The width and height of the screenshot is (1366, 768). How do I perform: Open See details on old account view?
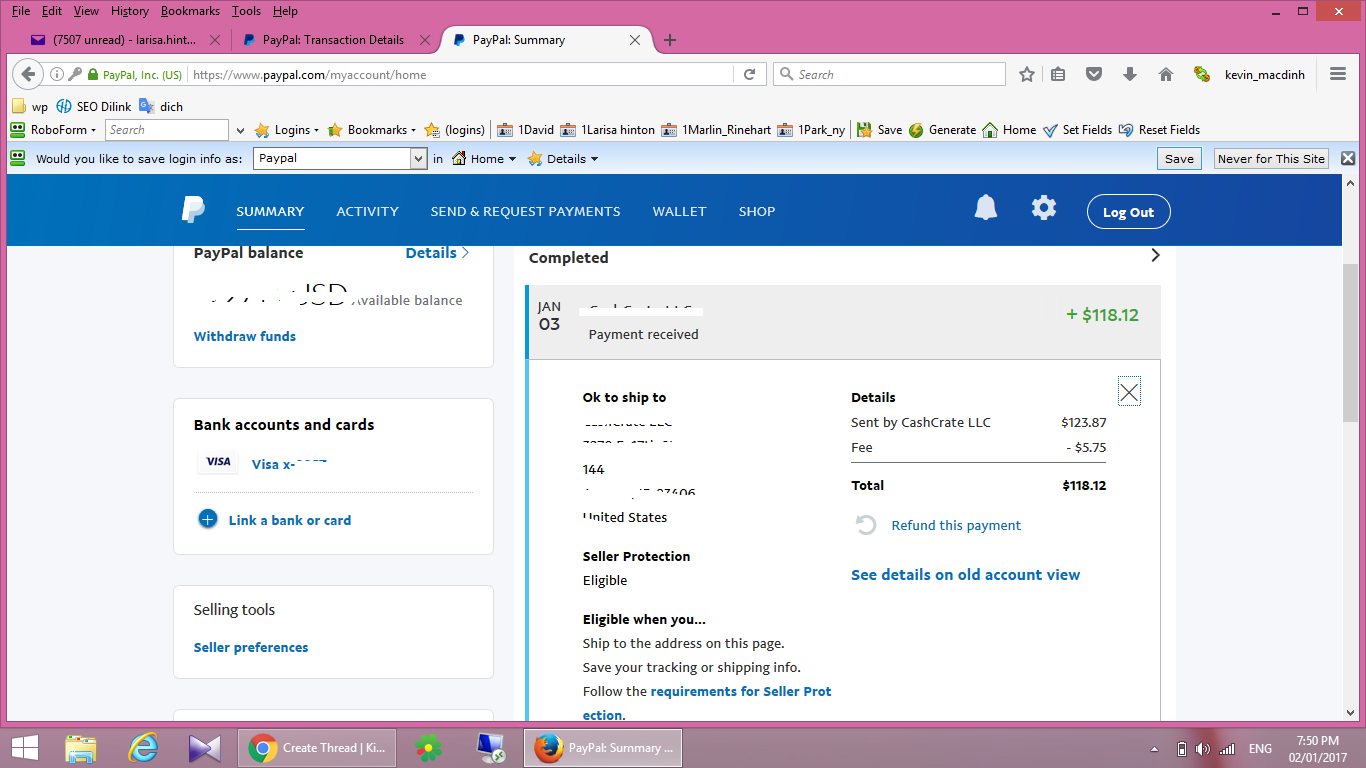[x=965, y=574]
